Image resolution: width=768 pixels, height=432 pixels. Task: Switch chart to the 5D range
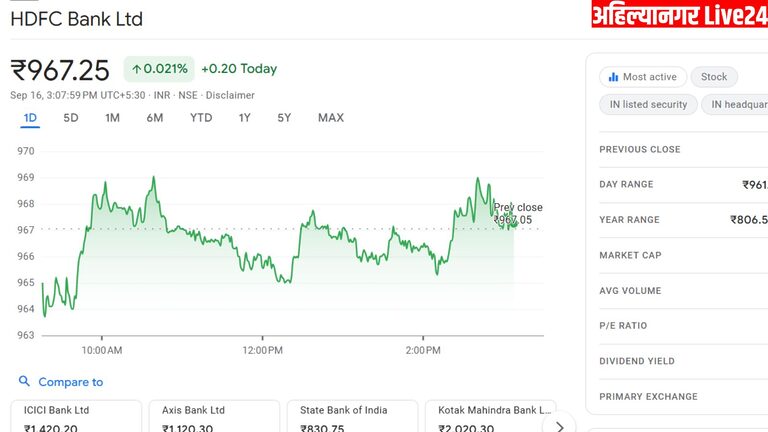point(71,118)
